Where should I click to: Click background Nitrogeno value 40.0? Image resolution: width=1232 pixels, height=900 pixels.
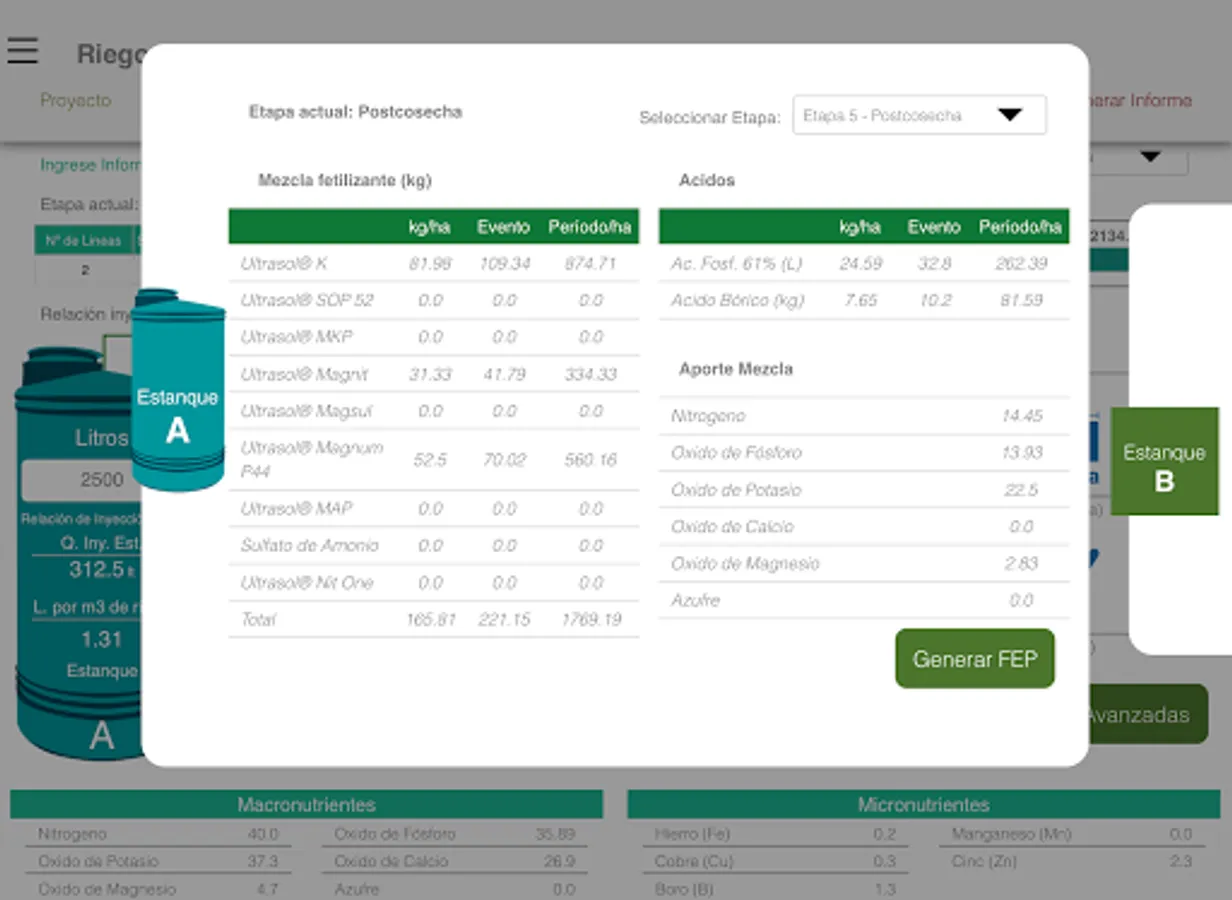[264, 834]
